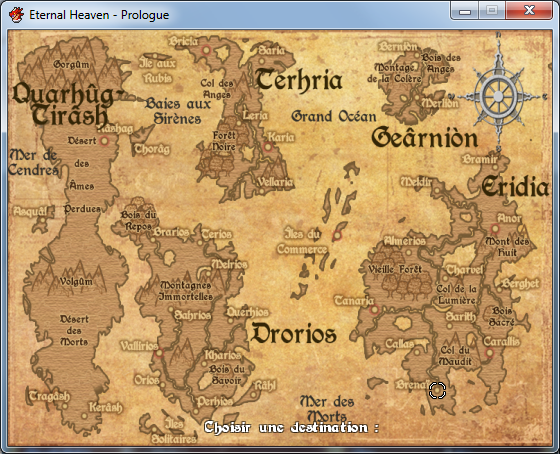Image resolution: width=560 pixels, height=454 pixels.
Task: Click the 'Geârniòn' continent name
Action: pos(425,138)
